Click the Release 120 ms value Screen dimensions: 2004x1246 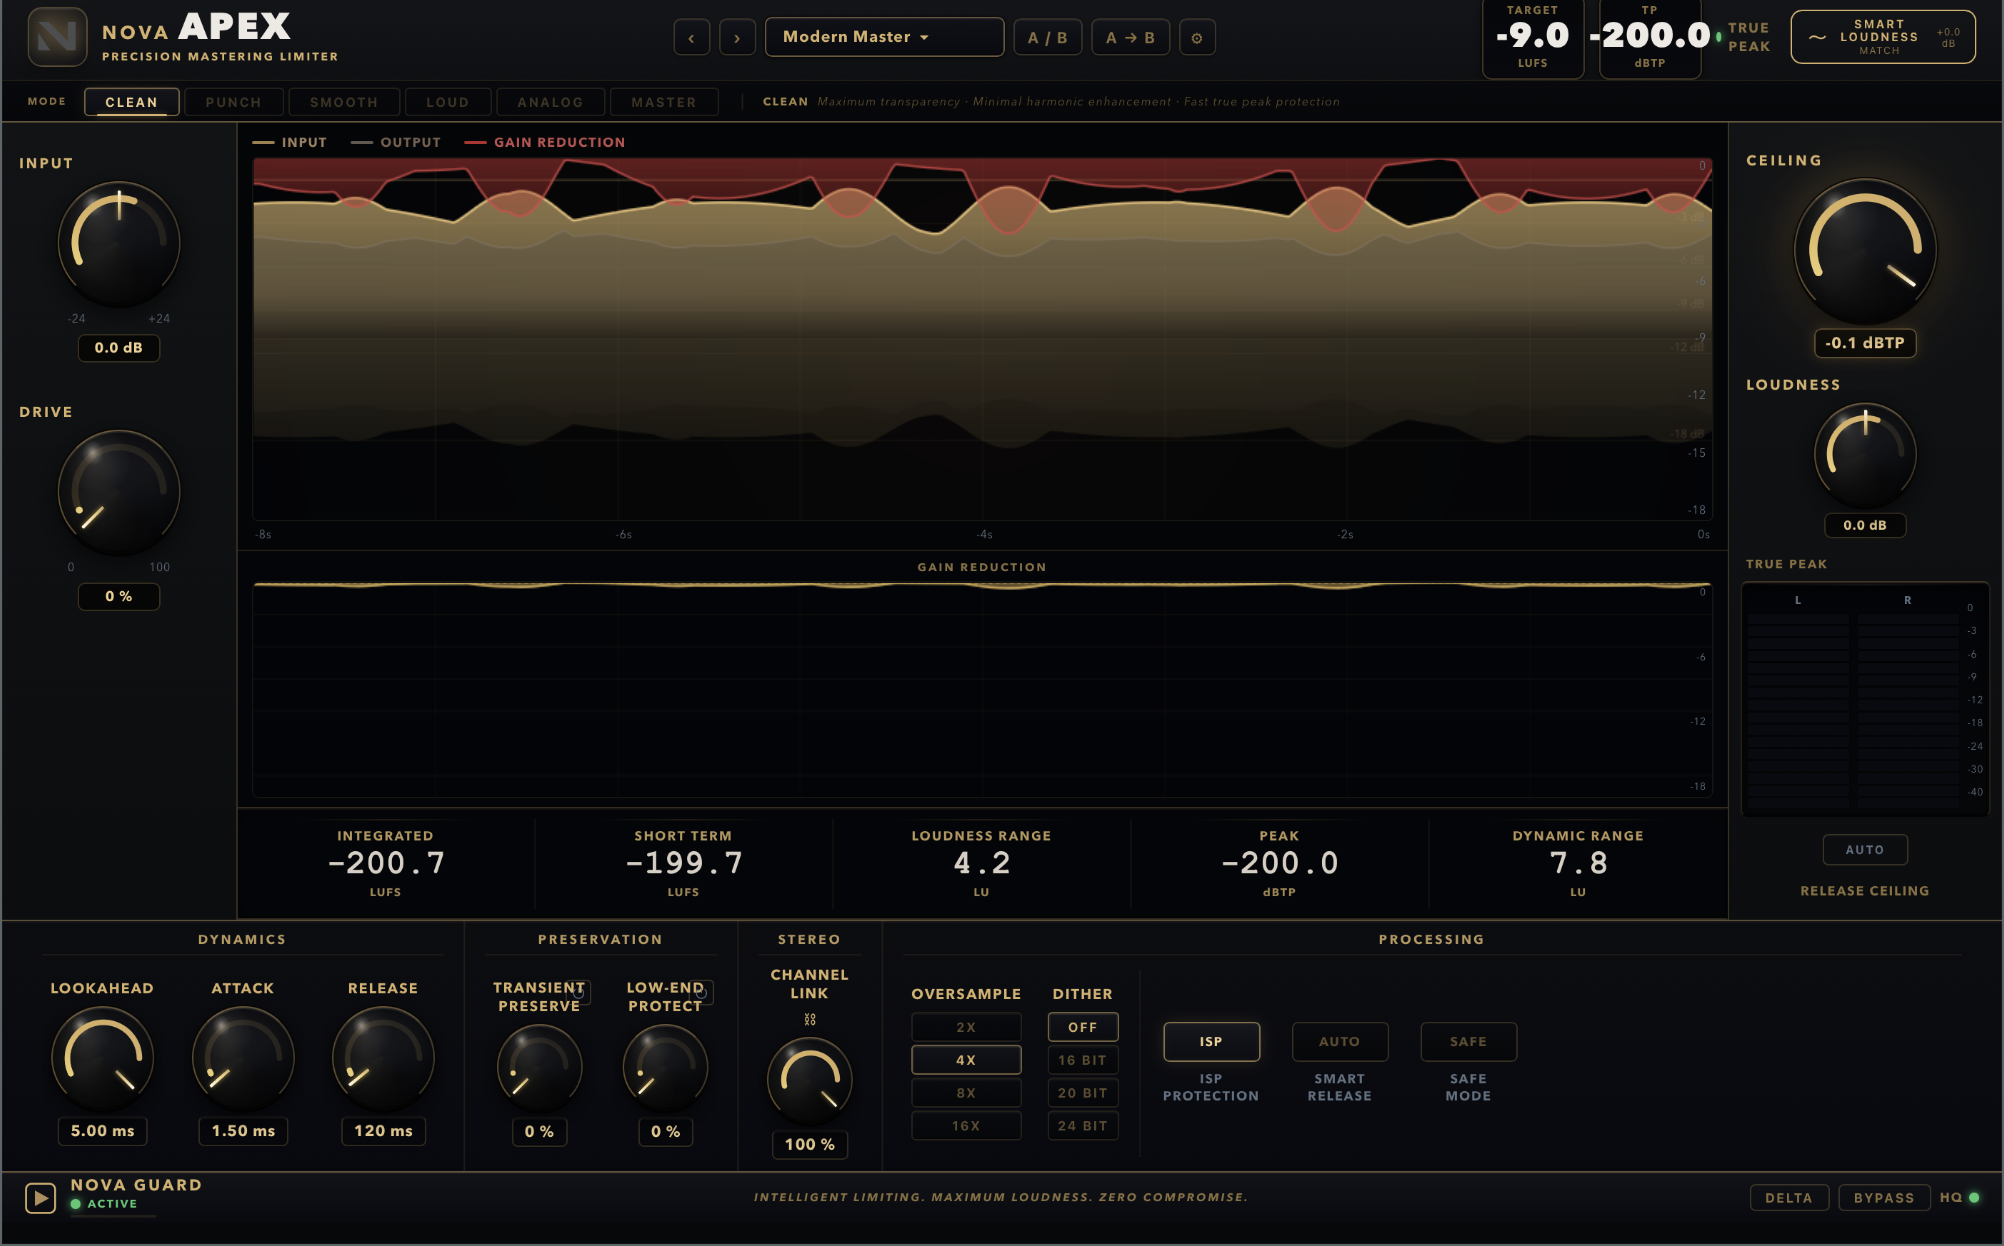383,1131
